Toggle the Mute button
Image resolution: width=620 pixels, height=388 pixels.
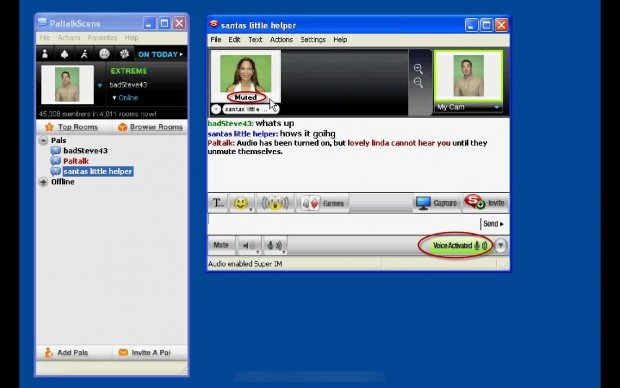click(221, 245)
